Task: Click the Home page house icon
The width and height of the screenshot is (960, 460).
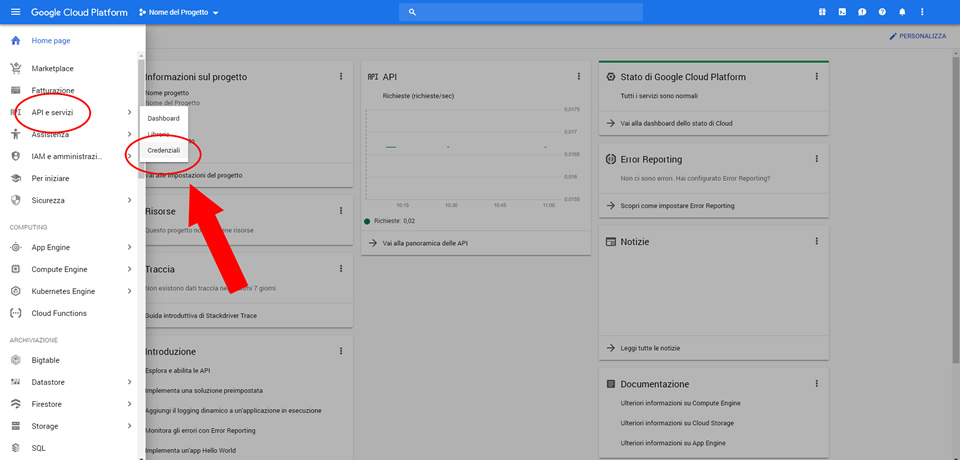Action: [16, 40]
